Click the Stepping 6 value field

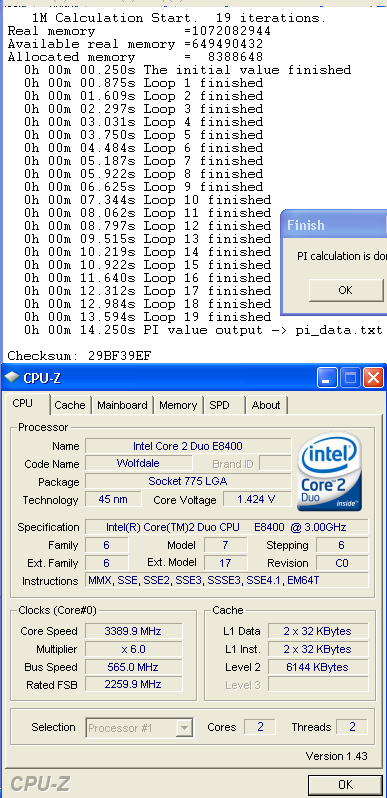point(342,545)
